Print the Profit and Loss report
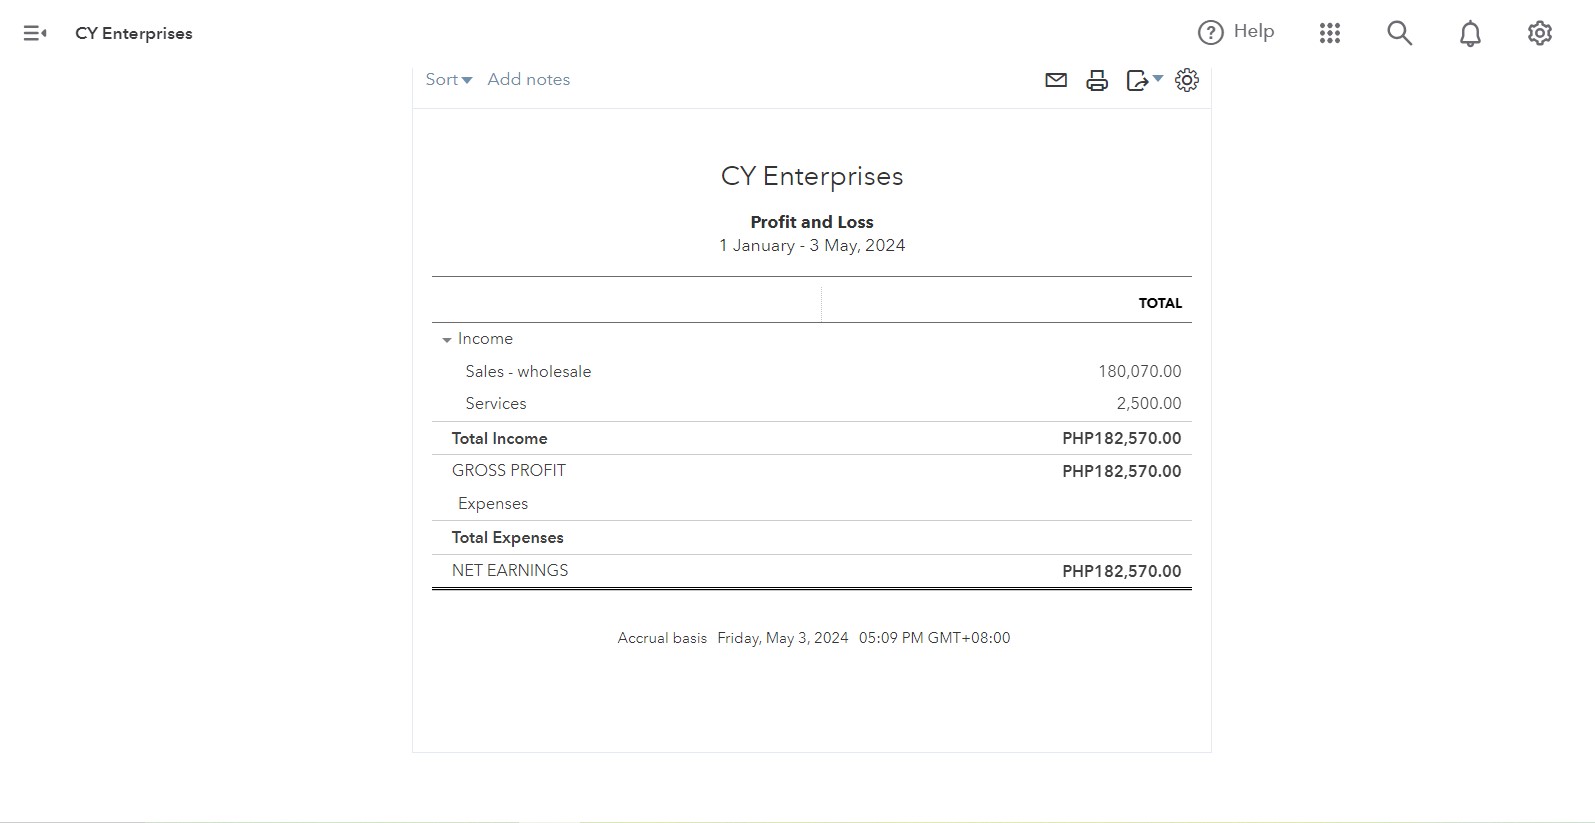Screen dimensions: 1595x823 pos(1097,81)
